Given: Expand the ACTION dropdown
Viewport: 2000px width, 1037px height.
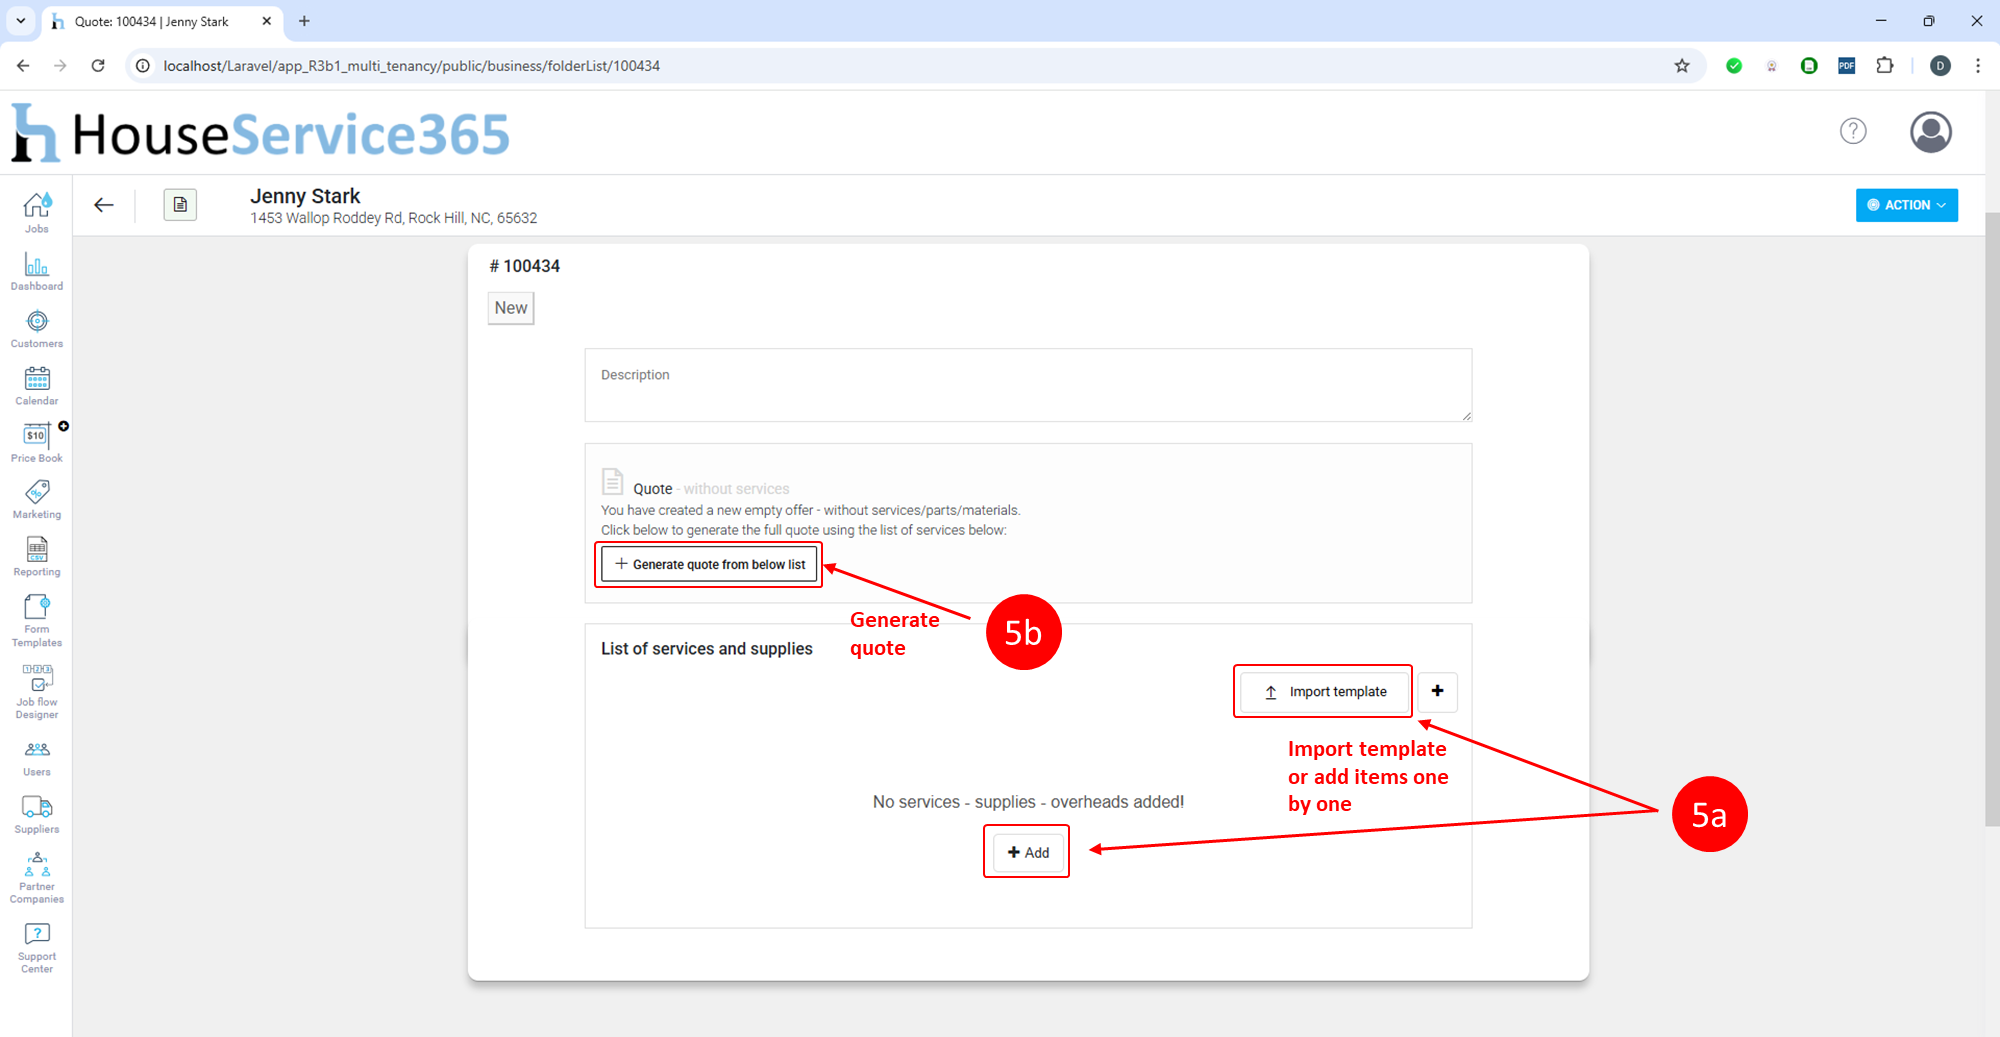Looking at the screenshot, I should (1906, 205).
